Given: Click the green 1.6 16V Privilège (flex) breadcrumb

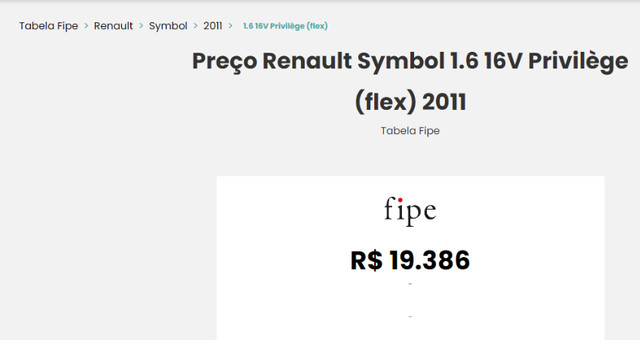Looking at the screenshot, I should 285,26.
